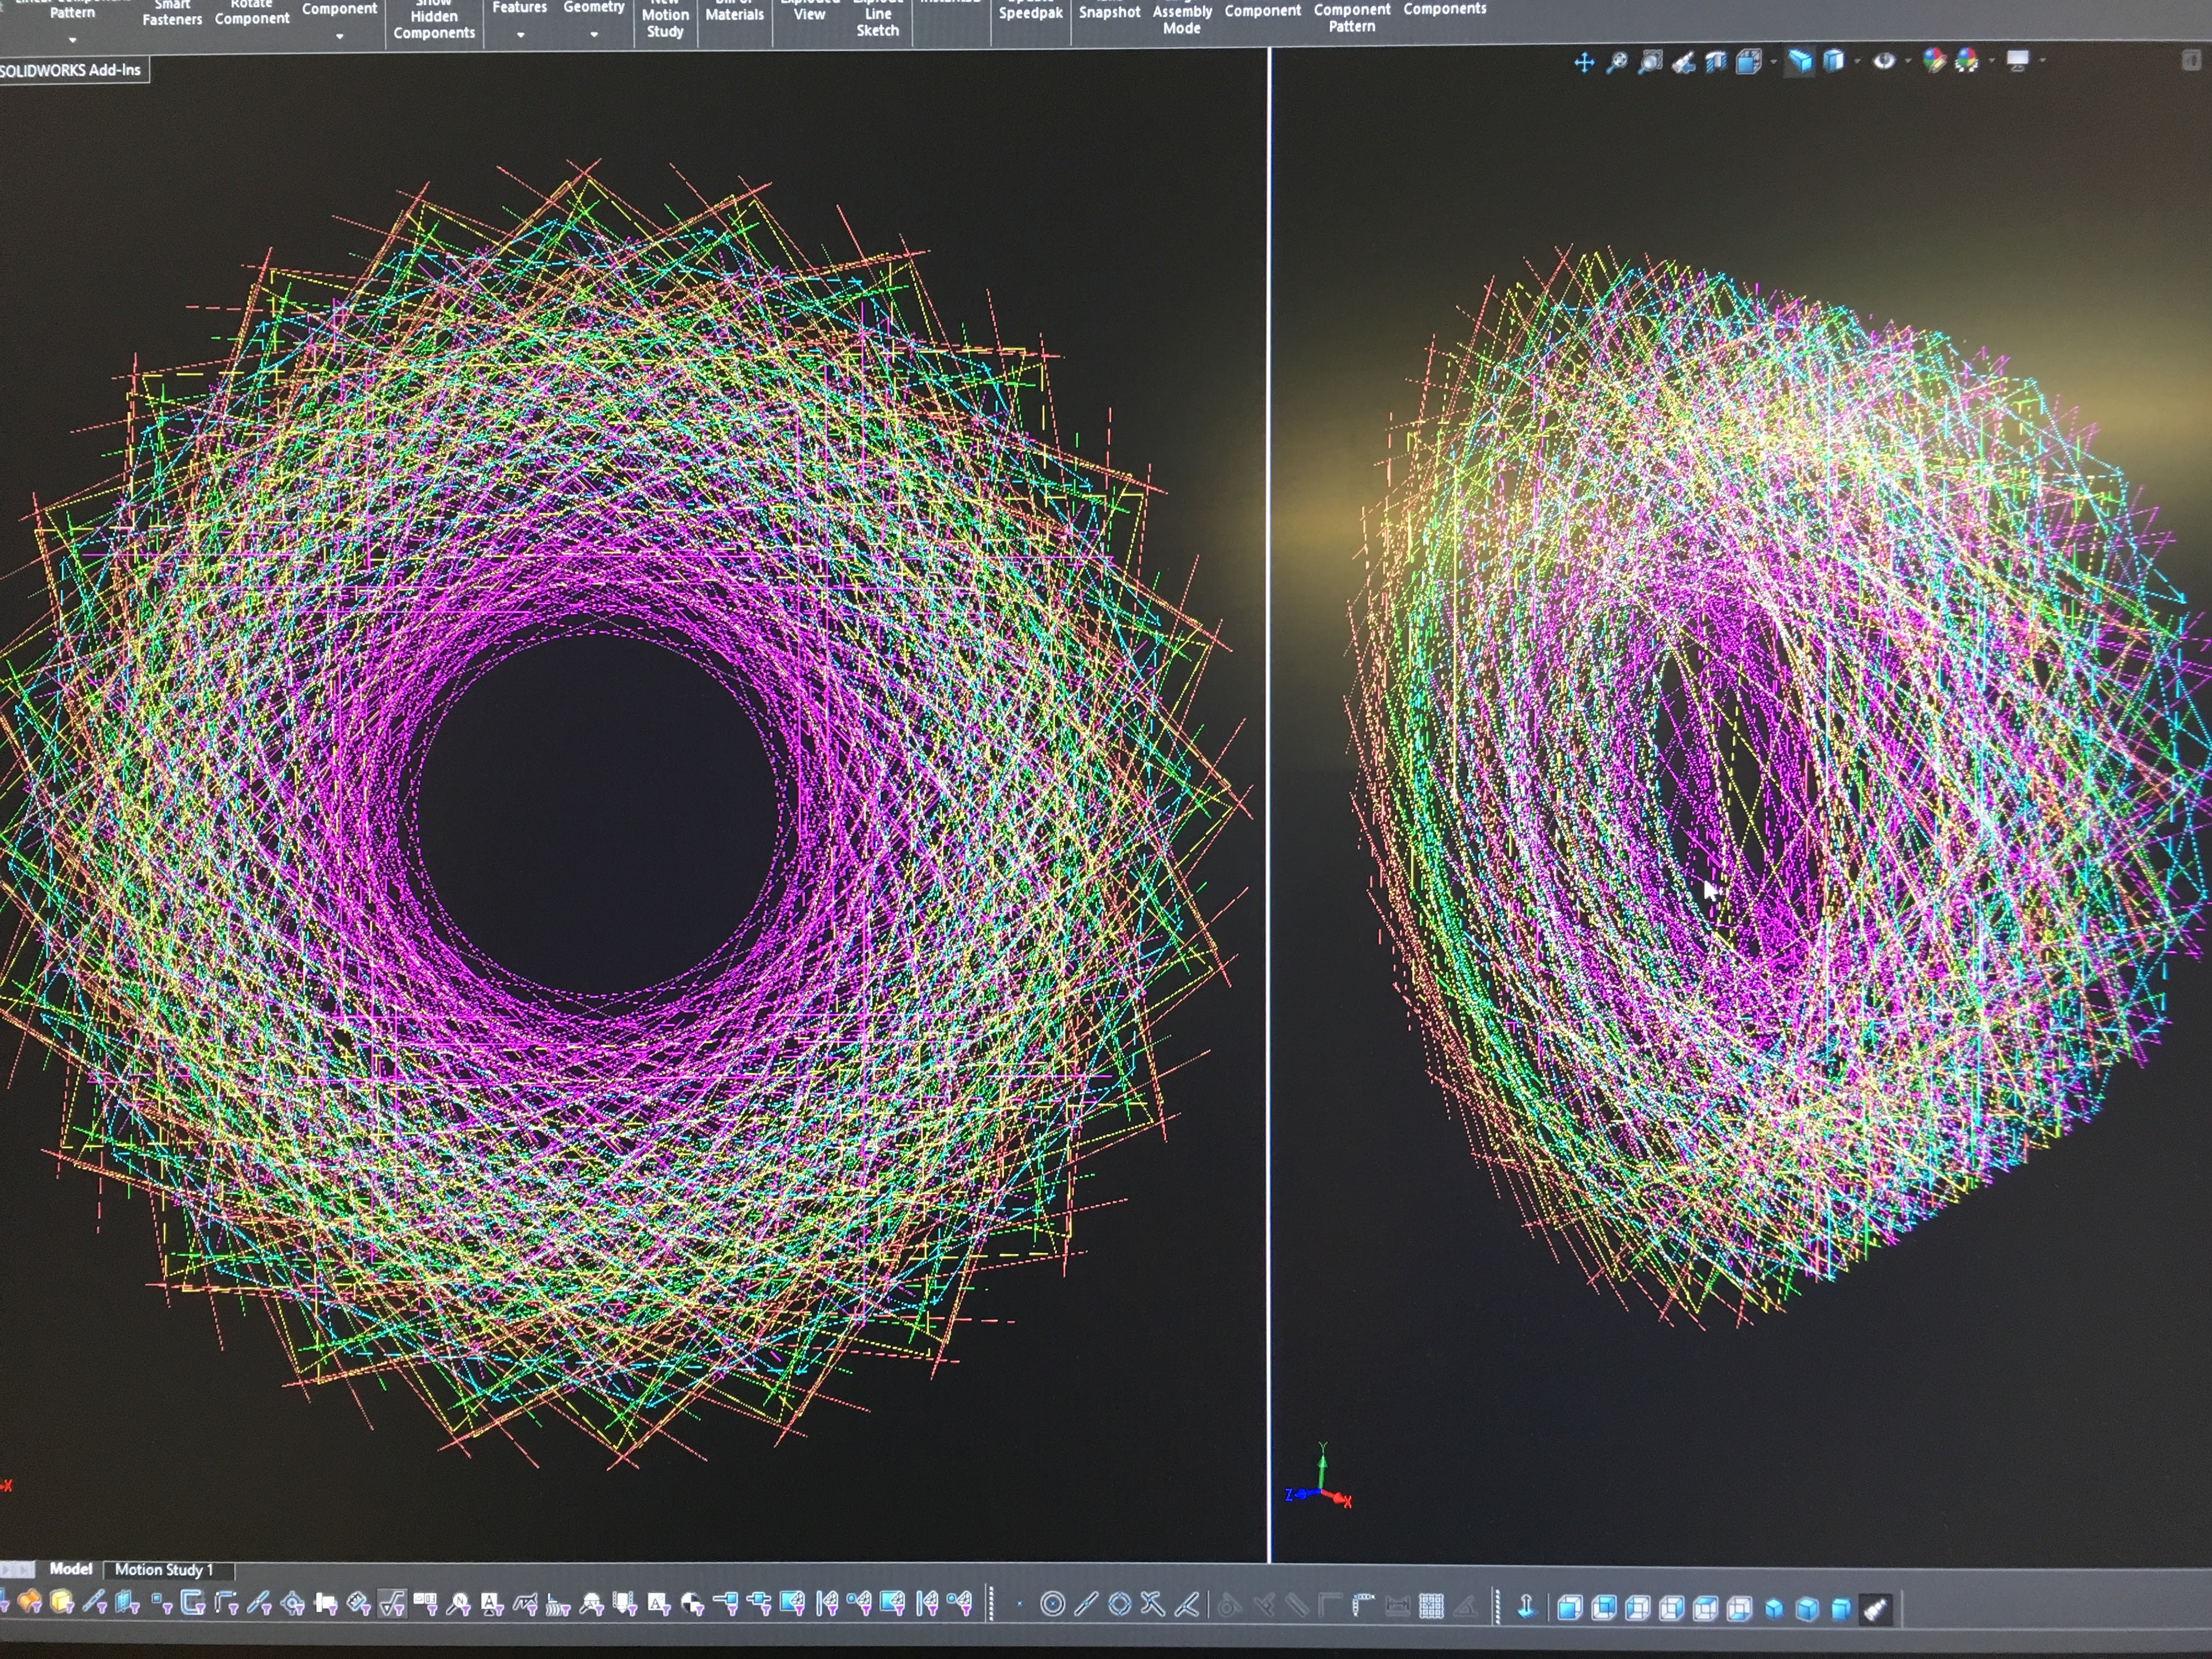Expand View Orientation dropdown arrow

click(1774, 62)
